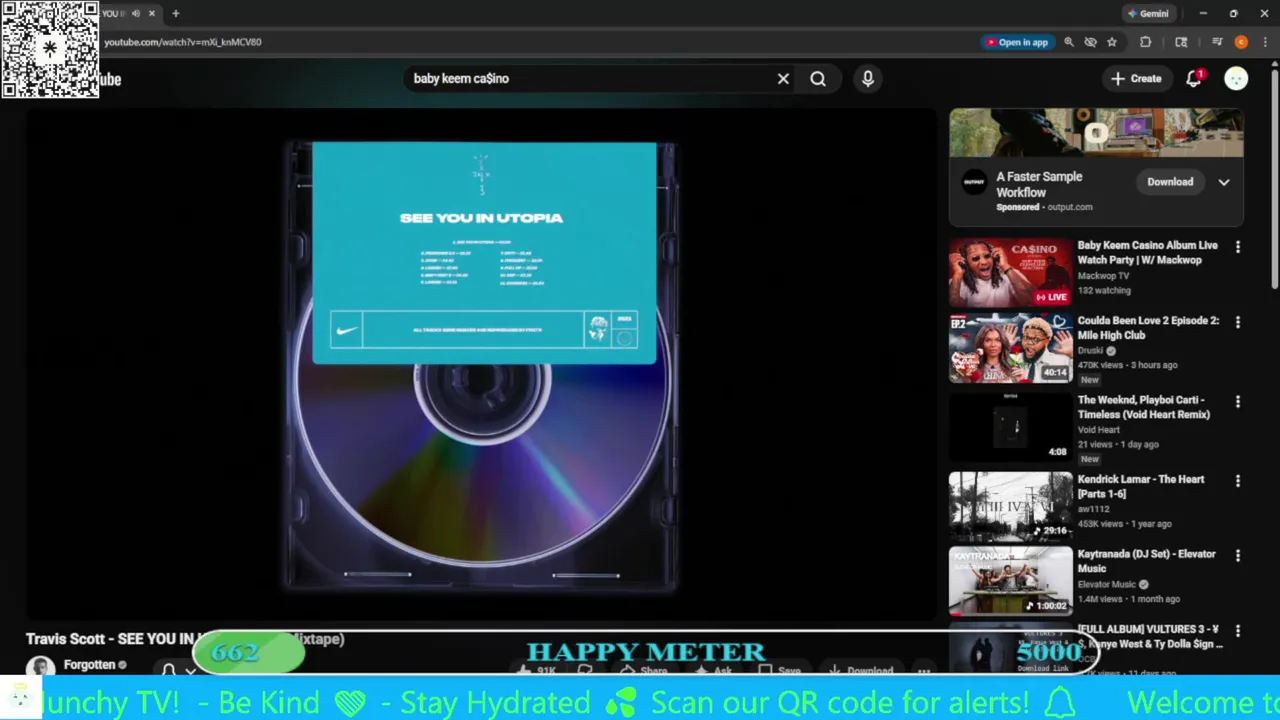Open the Chrome extensions puzzle icon
Image resolution: width=1280 pixels, height=720 pixels.
pyautogui.click(x=1146, y=42)
